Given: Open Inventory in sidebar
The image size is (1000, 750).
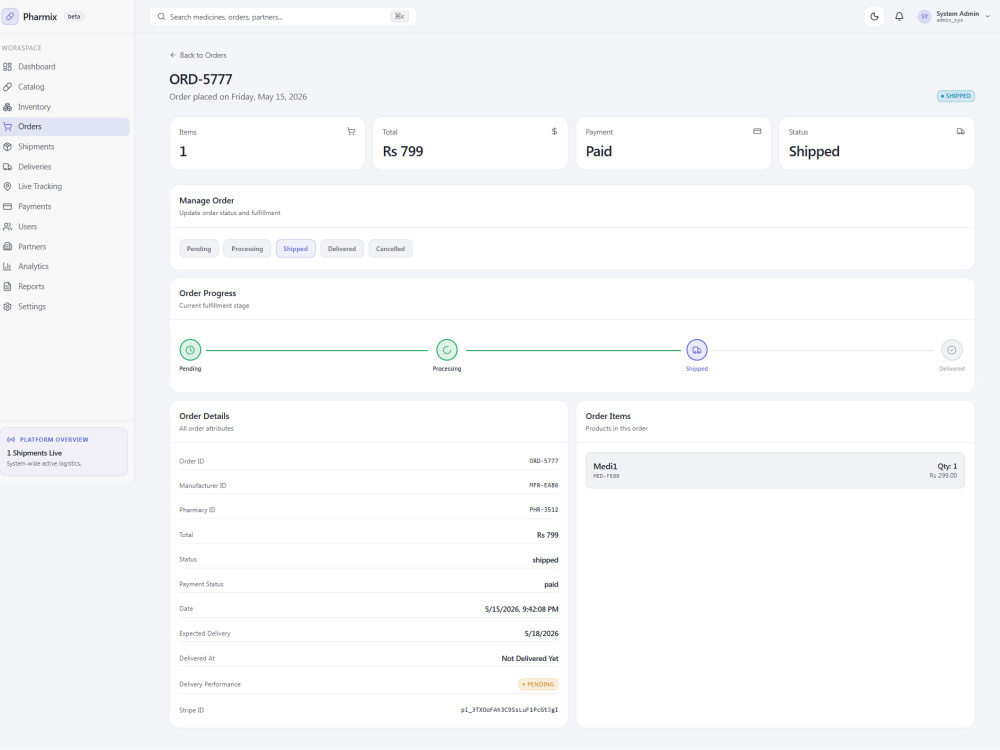Looking at the screenshot, I should click(64, 107).
